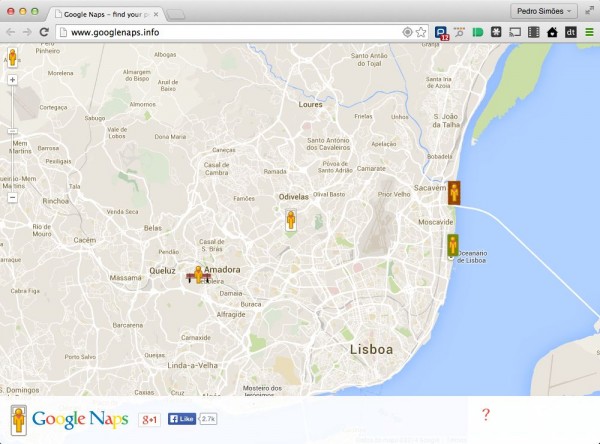The image size is (600, 444).
Task: Click the 2.7k like count bubble
Action: point(208,419)
